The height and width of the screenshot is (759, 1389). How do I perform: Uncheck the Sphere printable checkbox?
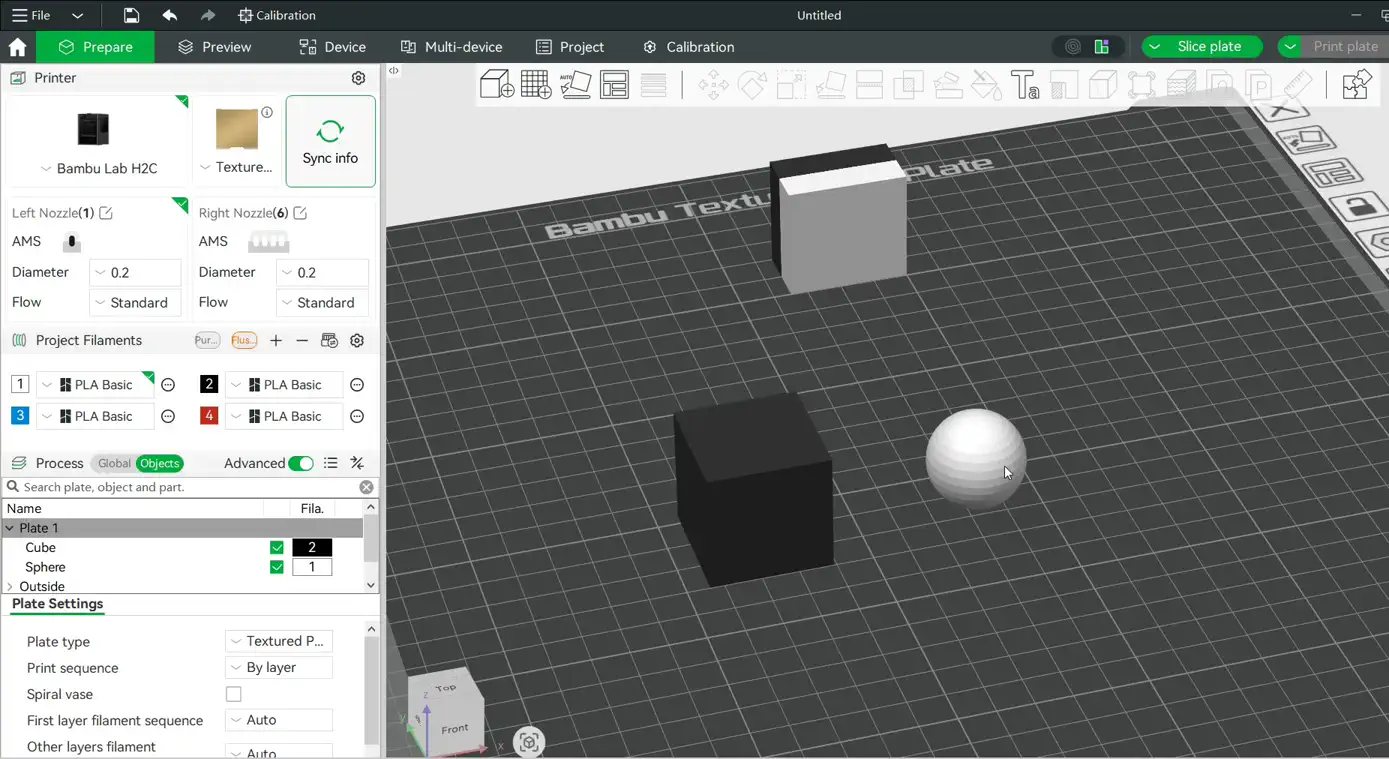pos(277,567)
